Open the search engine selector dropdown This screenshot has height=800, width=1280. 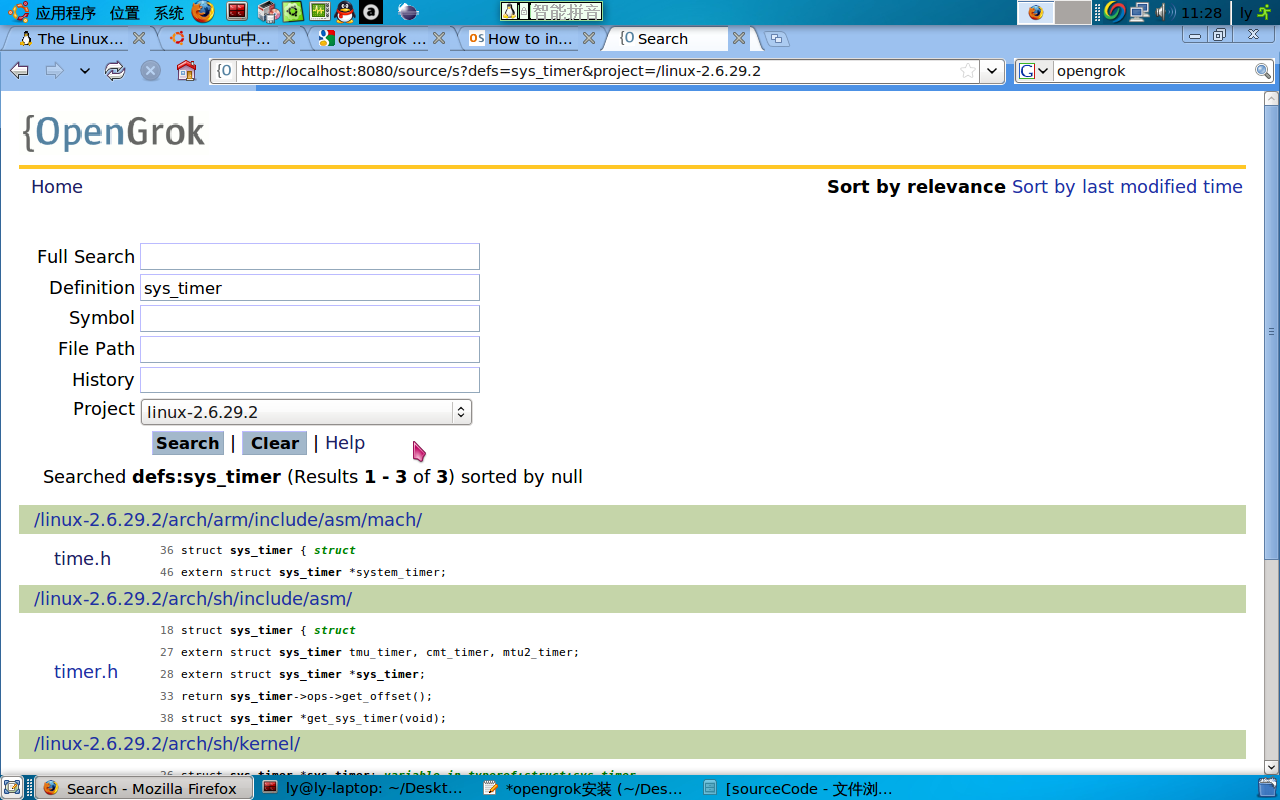tap(1034, 71)
